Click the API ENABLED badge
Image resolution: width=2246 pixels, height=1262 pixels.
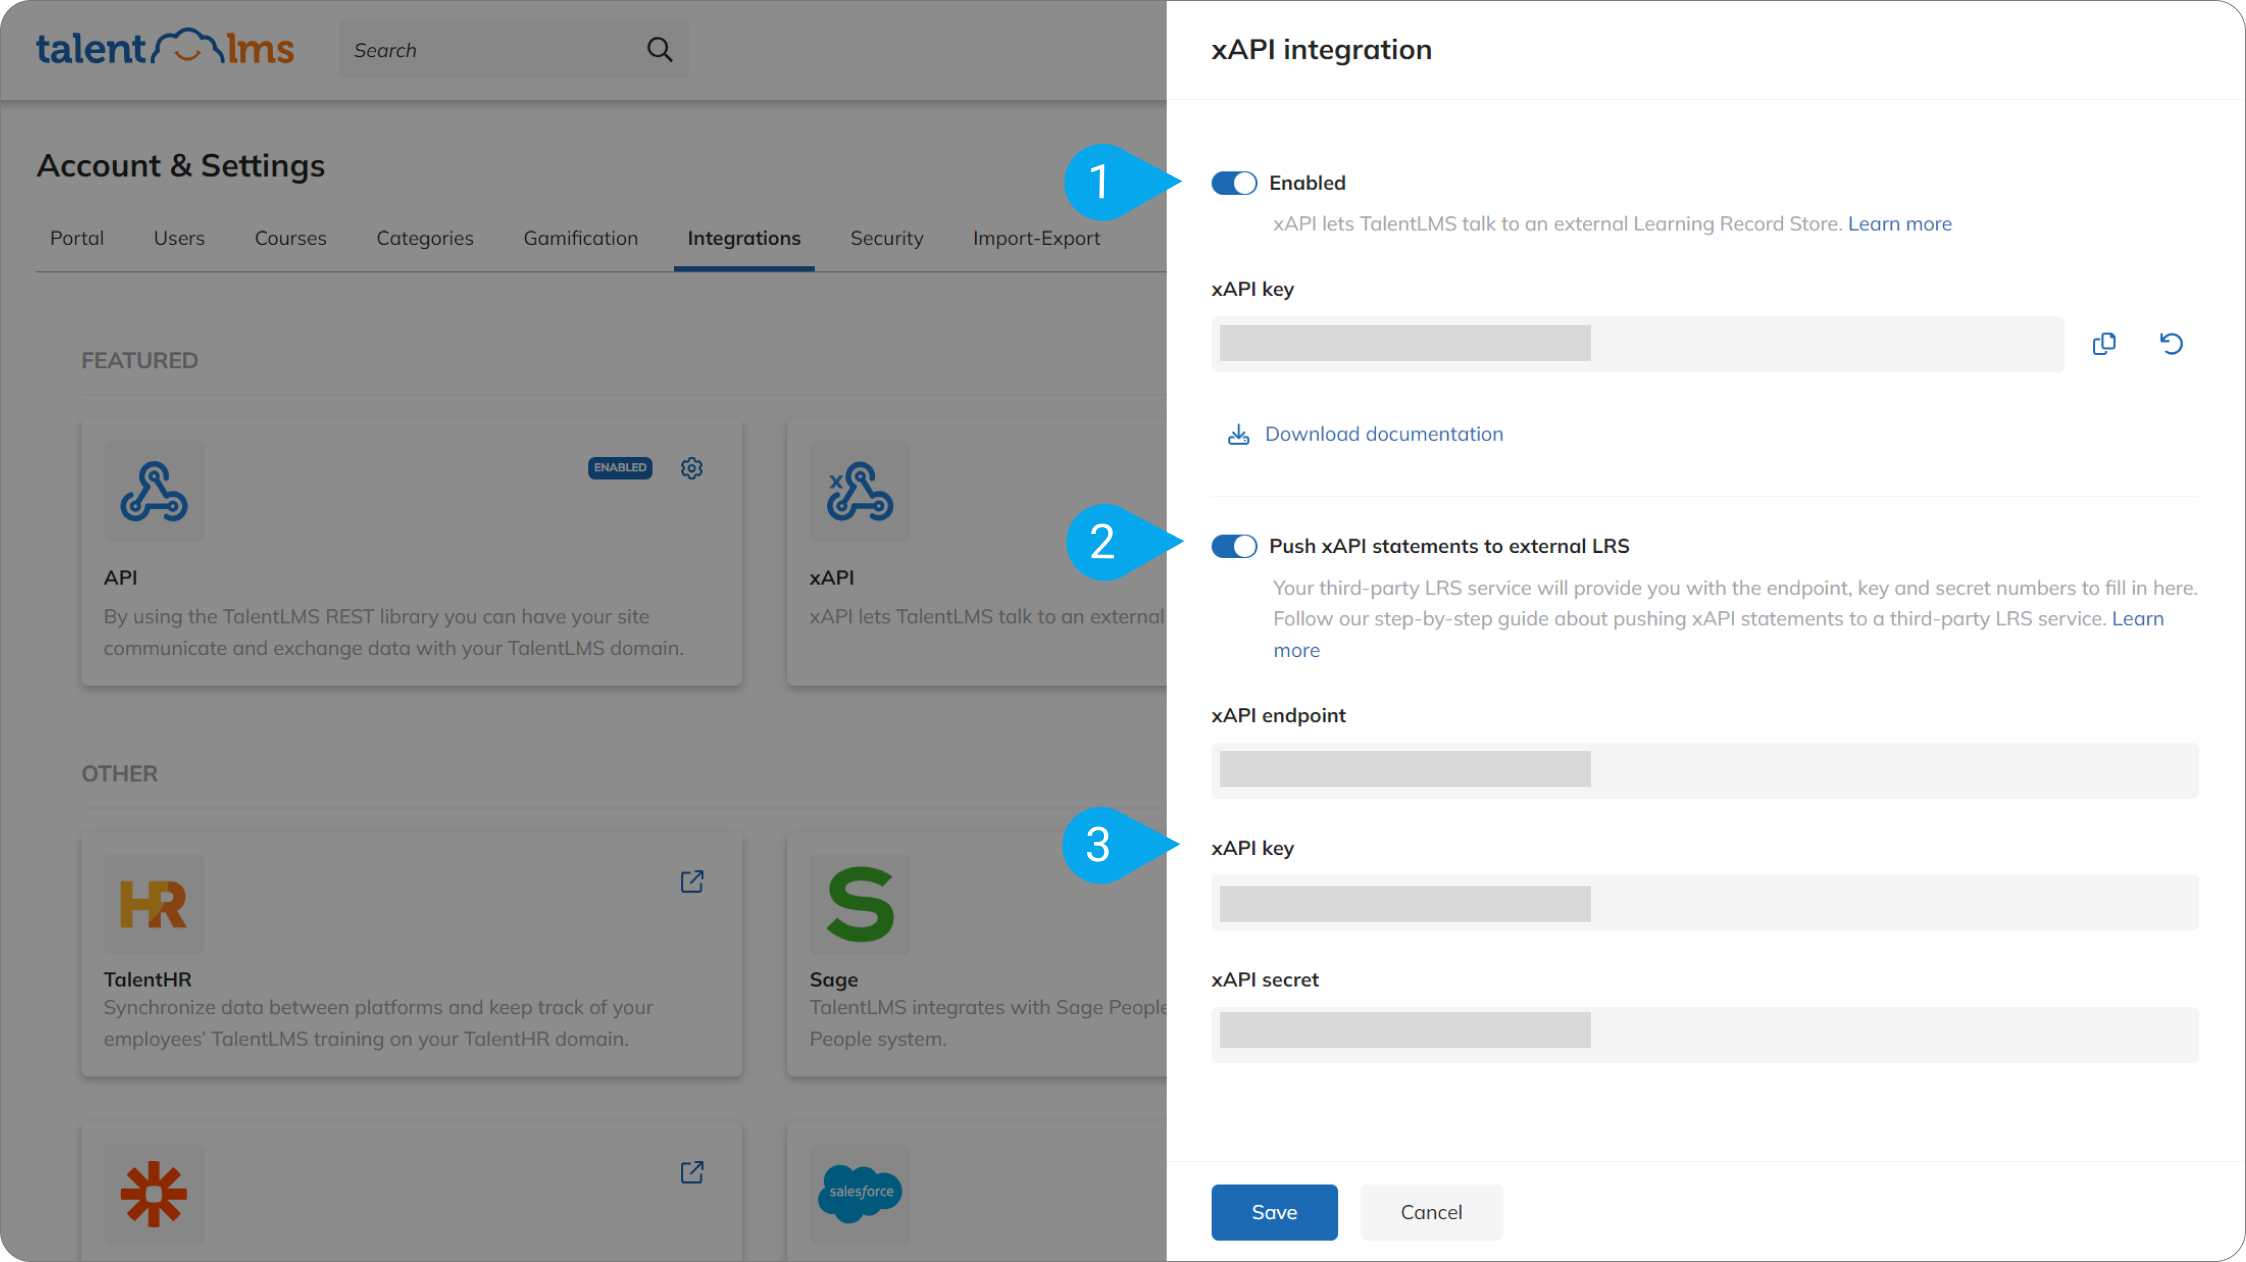[620, 467]
